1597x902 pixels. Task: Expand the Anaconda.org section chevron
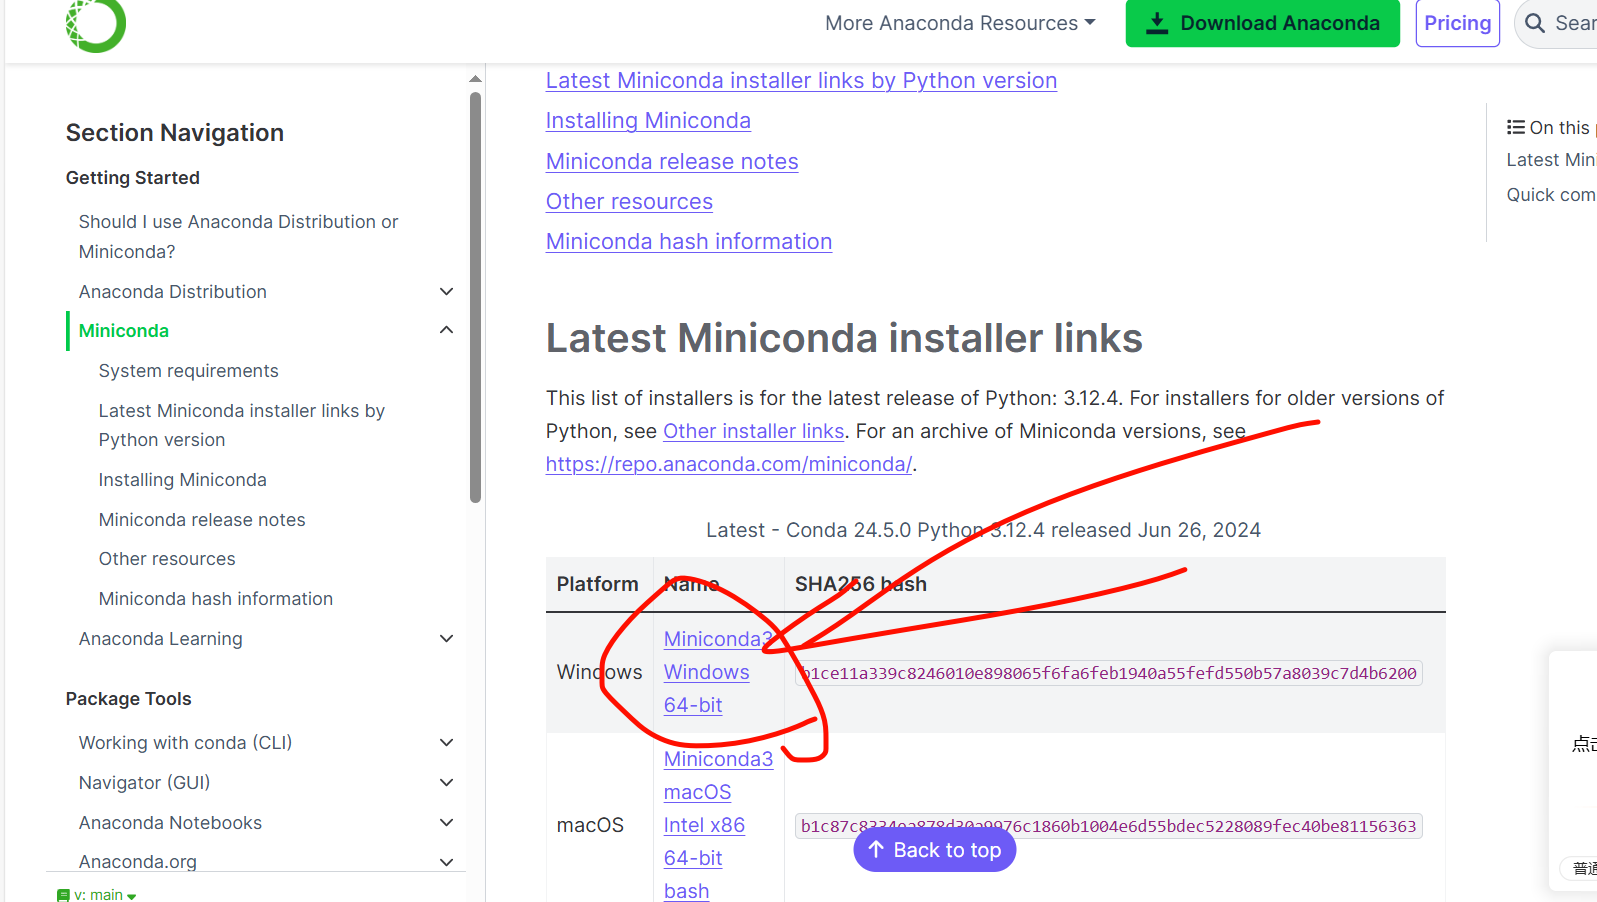(447, 862)
